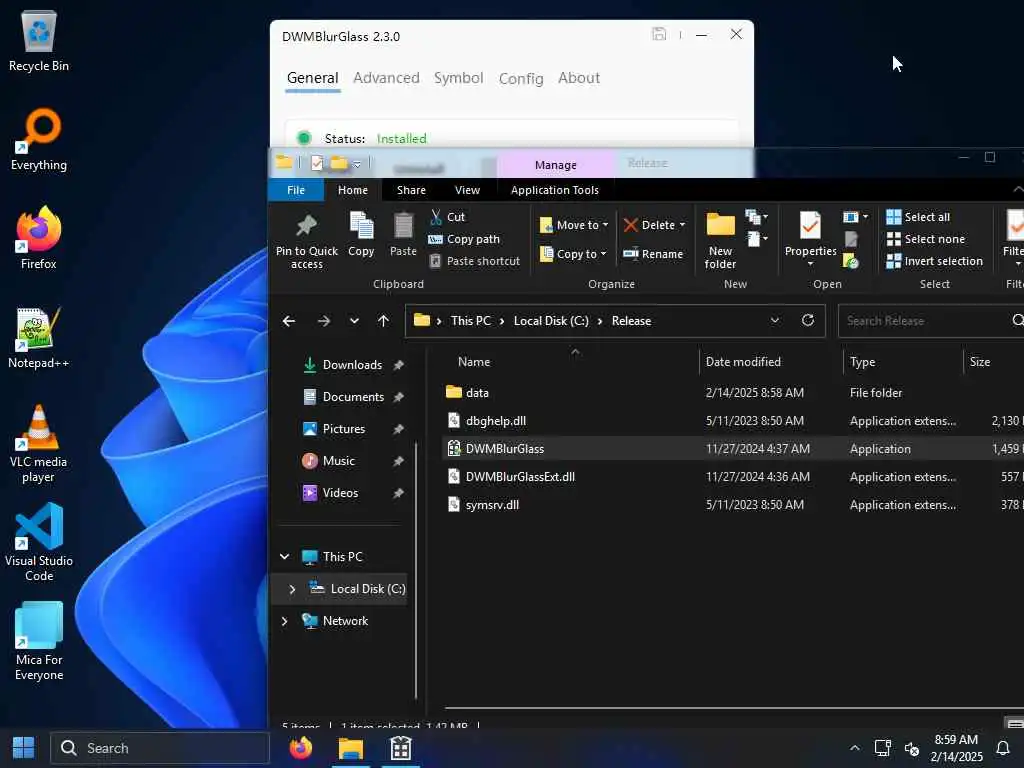Click Local Disk (C:) breadcrumb segment

click(551, 321)
